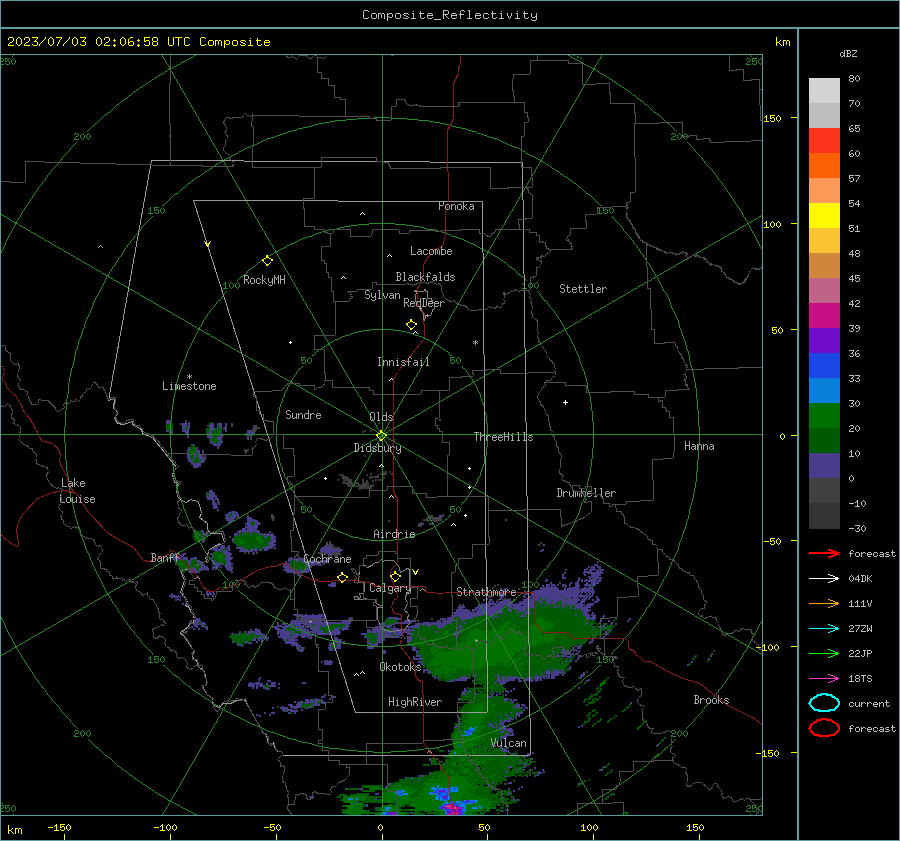This screenshot has height=841, width=900.
Task: Click the magenta 18TS arrow icon
Action: (x=824, y=679)
